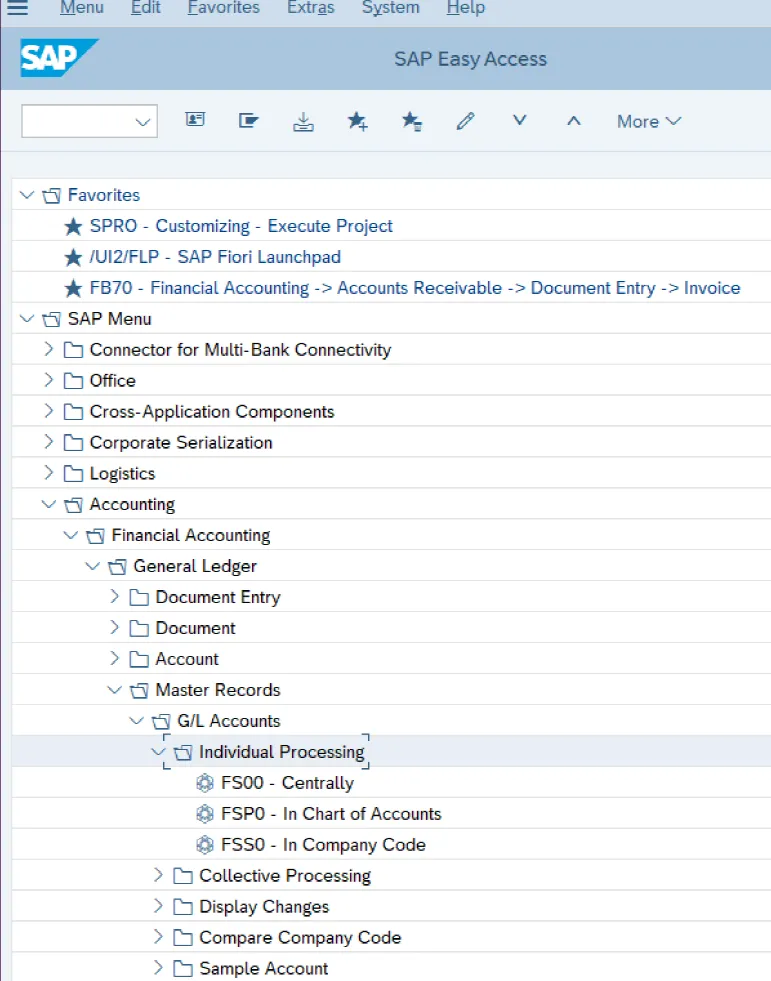Select the Corporate Serialization tree label
Viewport: 771px width, 981px height.
181,442
